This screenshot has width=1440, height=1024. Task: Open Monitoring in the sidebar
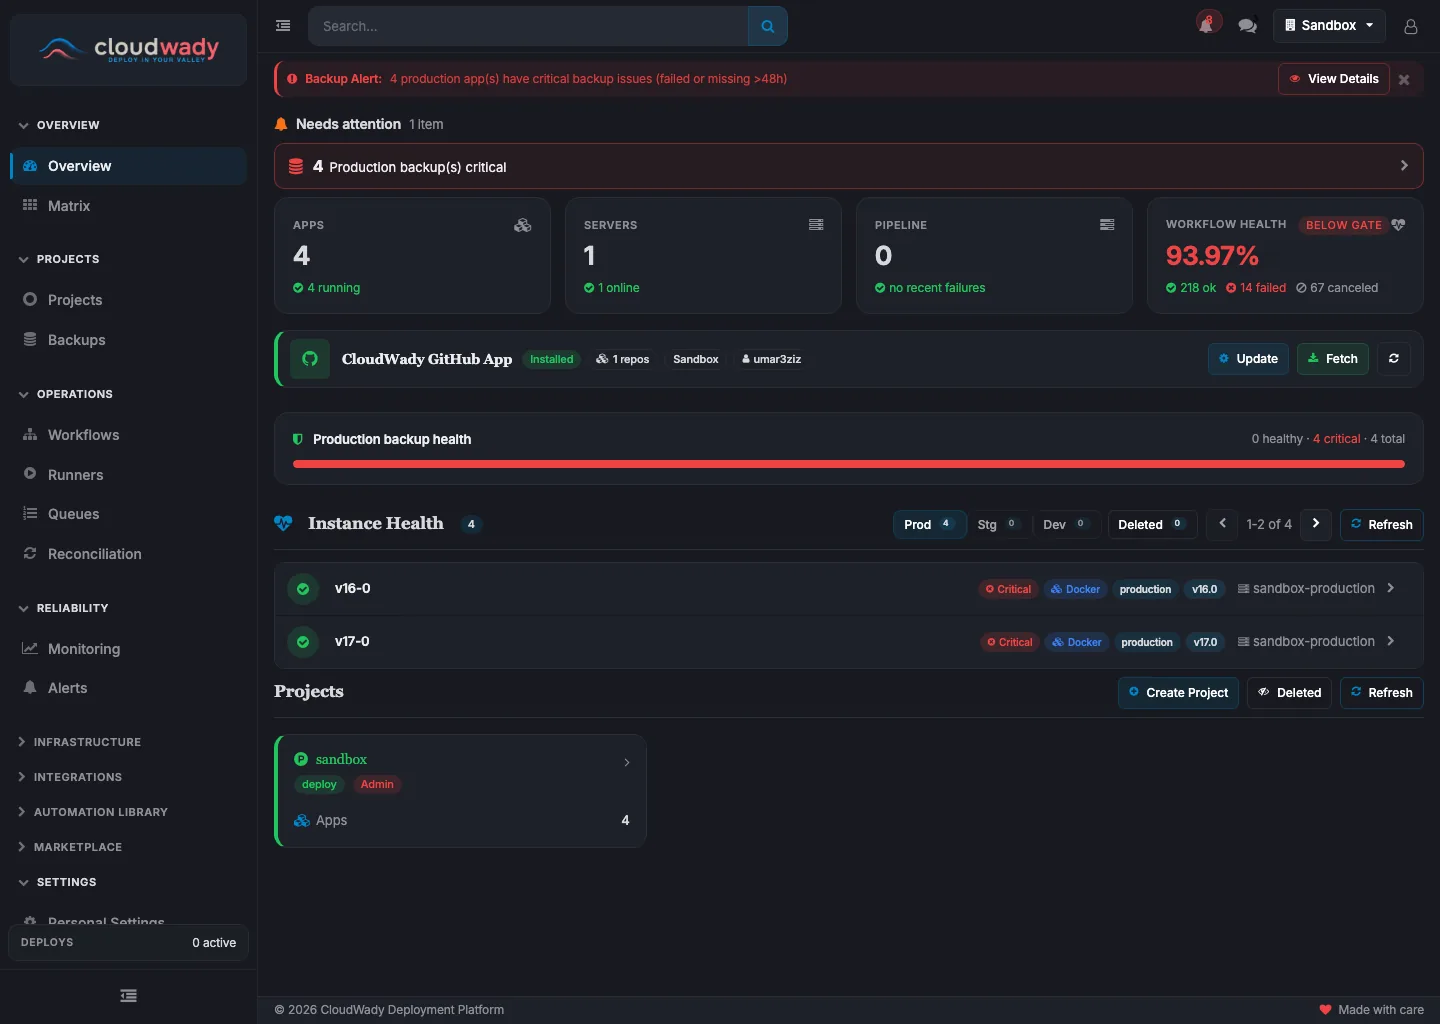pos(128,649)
